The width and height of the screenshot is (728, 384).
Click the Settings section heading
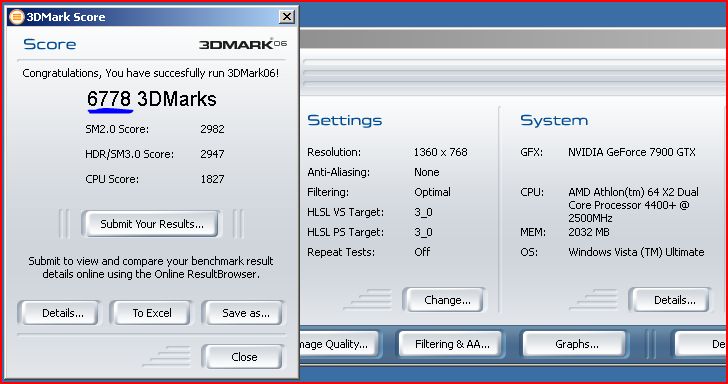[x=344, y=121]
